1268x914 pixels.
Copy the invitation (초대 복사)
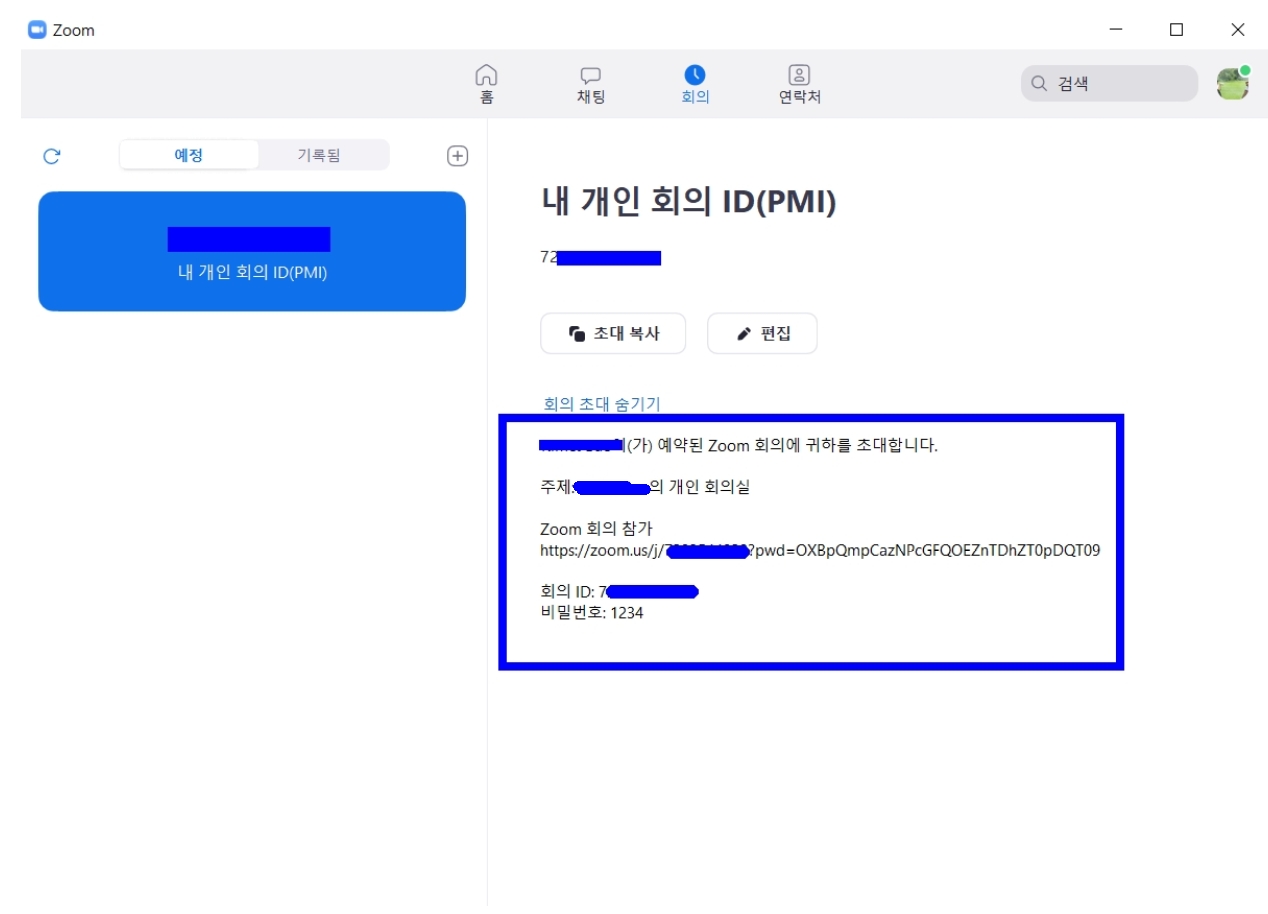[613, 334]
